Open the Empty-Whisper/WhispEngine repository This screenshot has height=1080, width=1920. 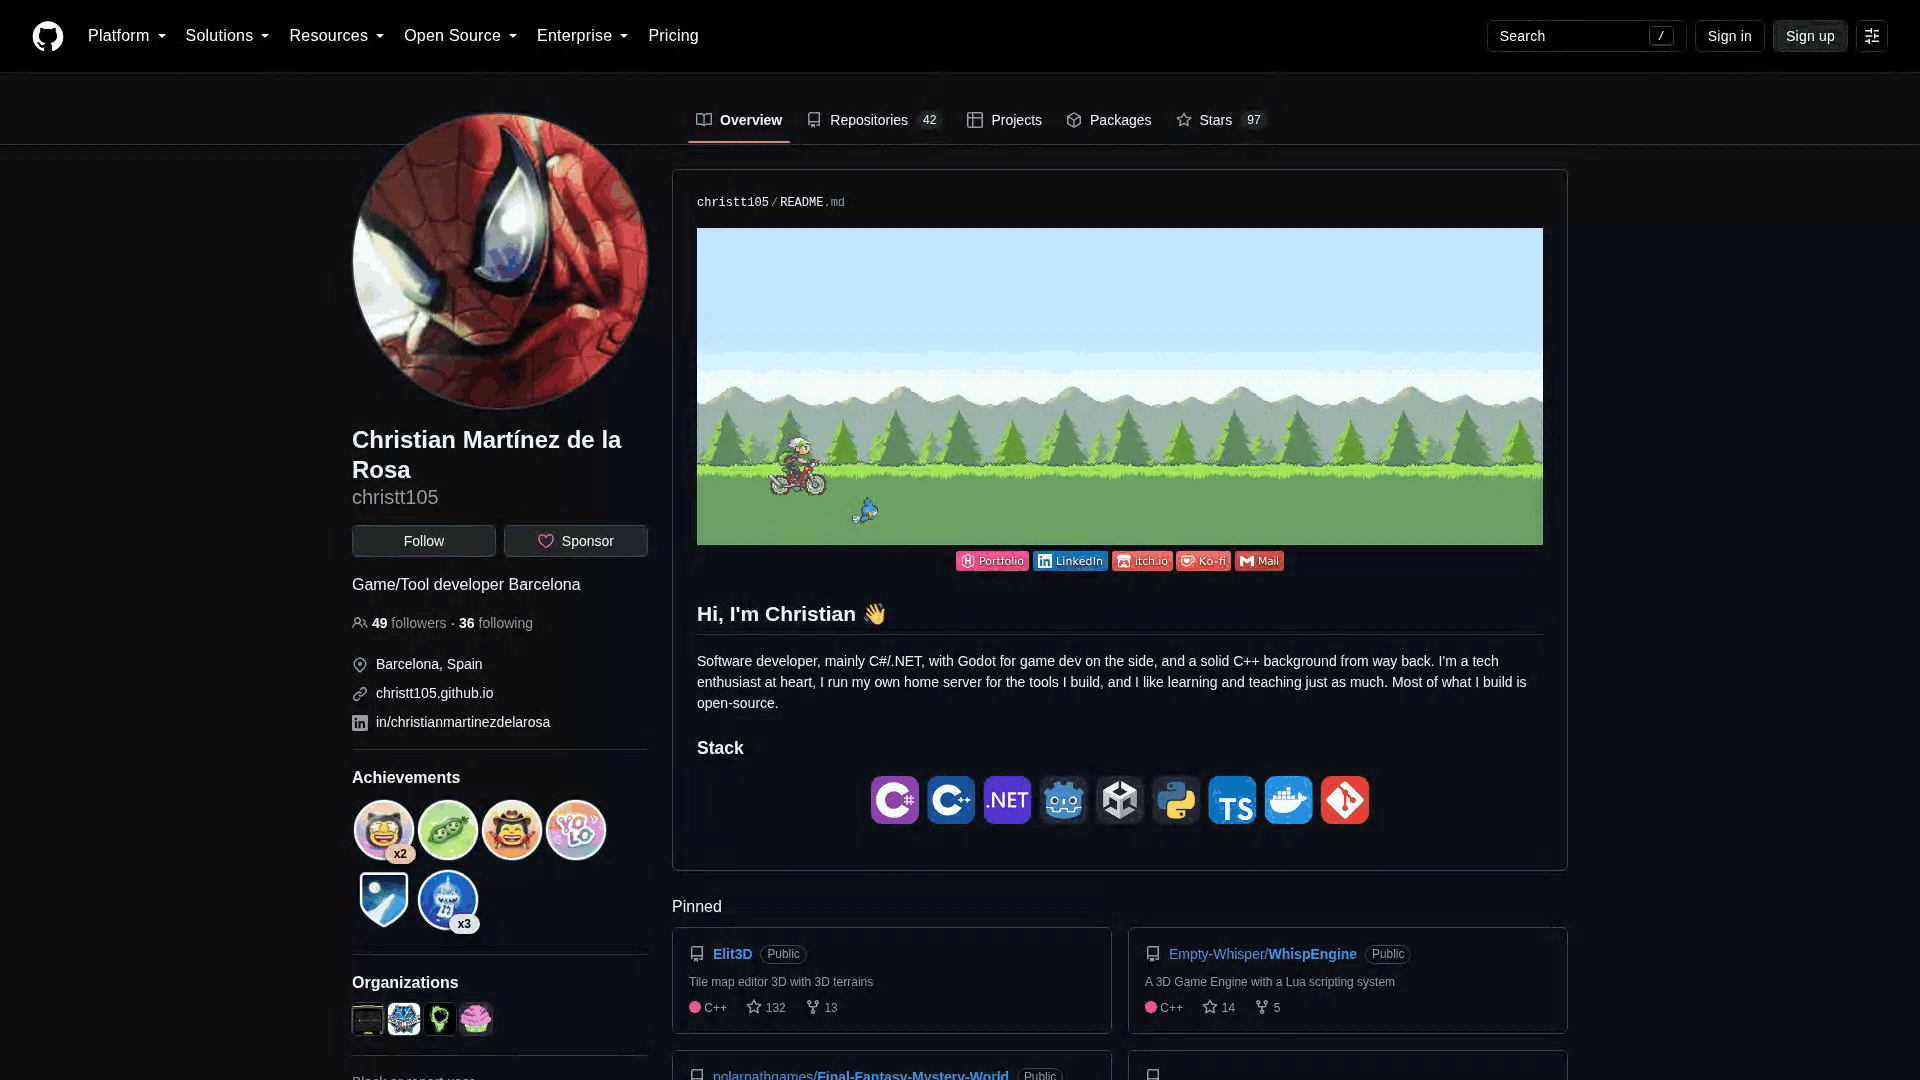(1262, 954)
